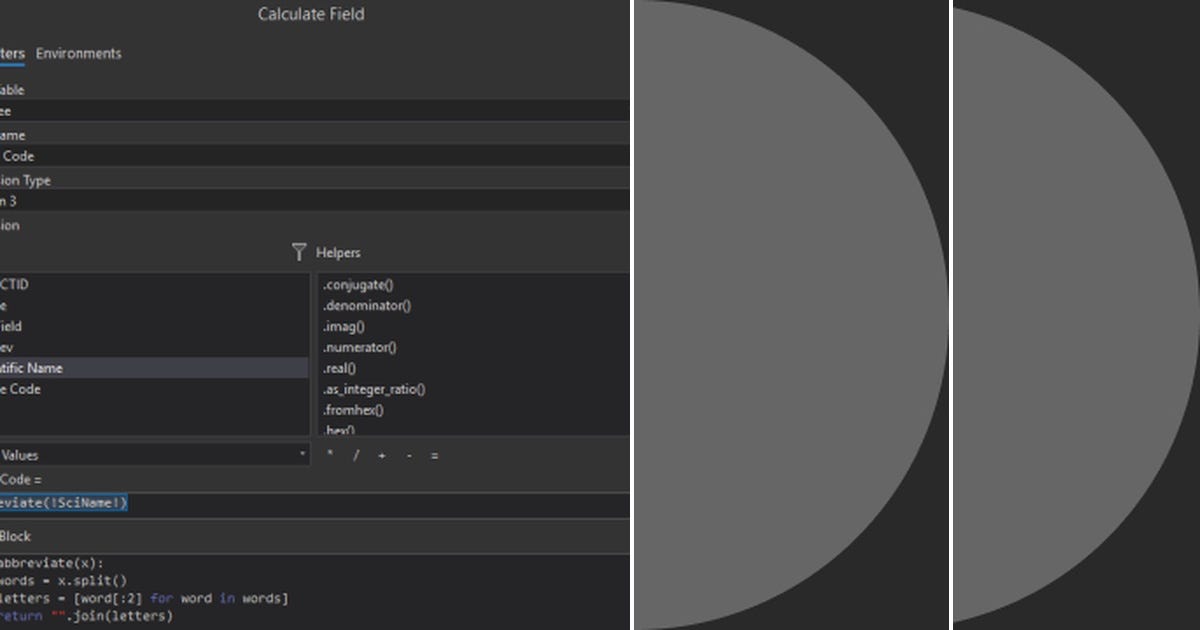
Task: Click inside the Code Block editor
Action: 300,590
